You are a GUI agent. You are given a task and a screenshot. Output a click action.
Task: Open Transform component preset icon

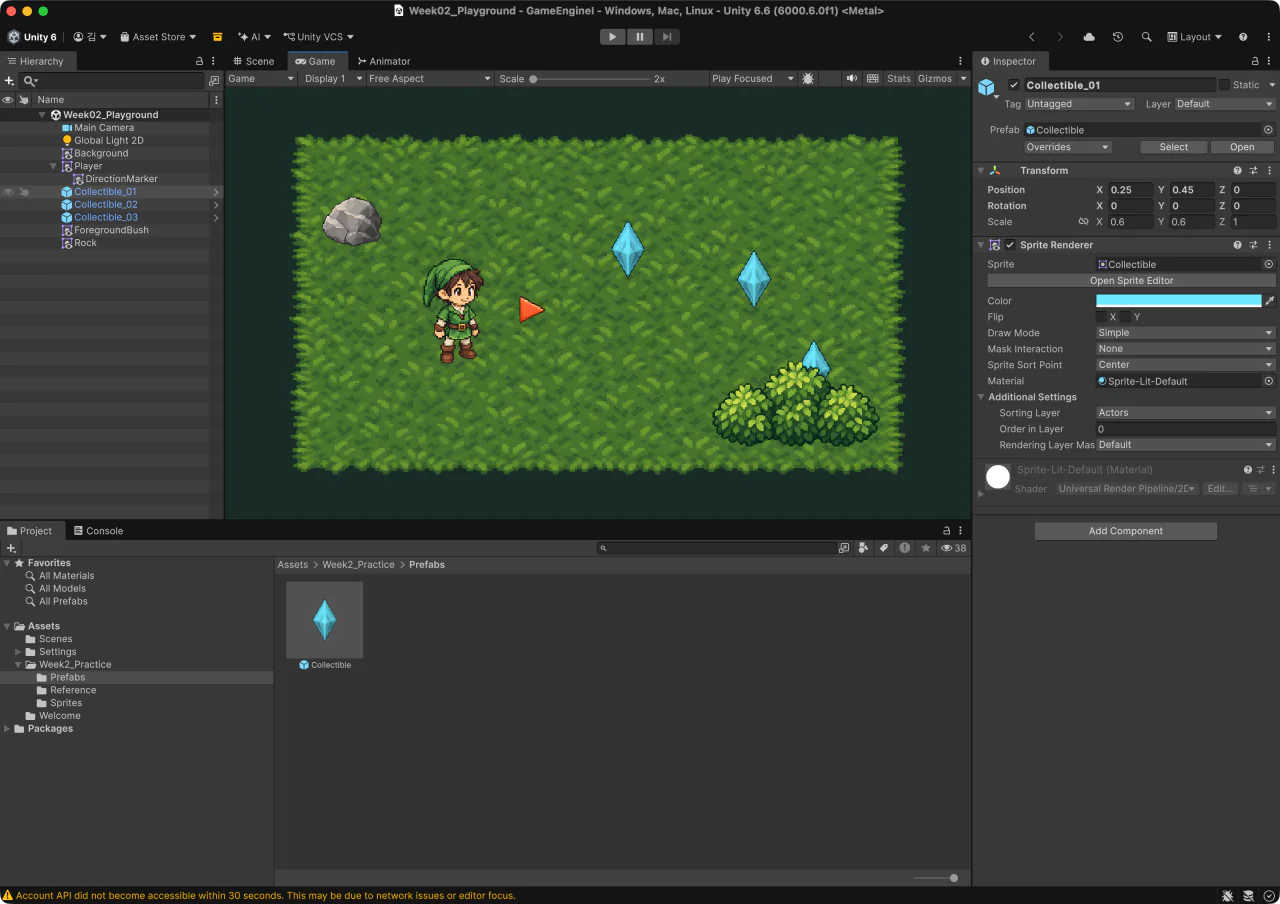(1254, 171)
